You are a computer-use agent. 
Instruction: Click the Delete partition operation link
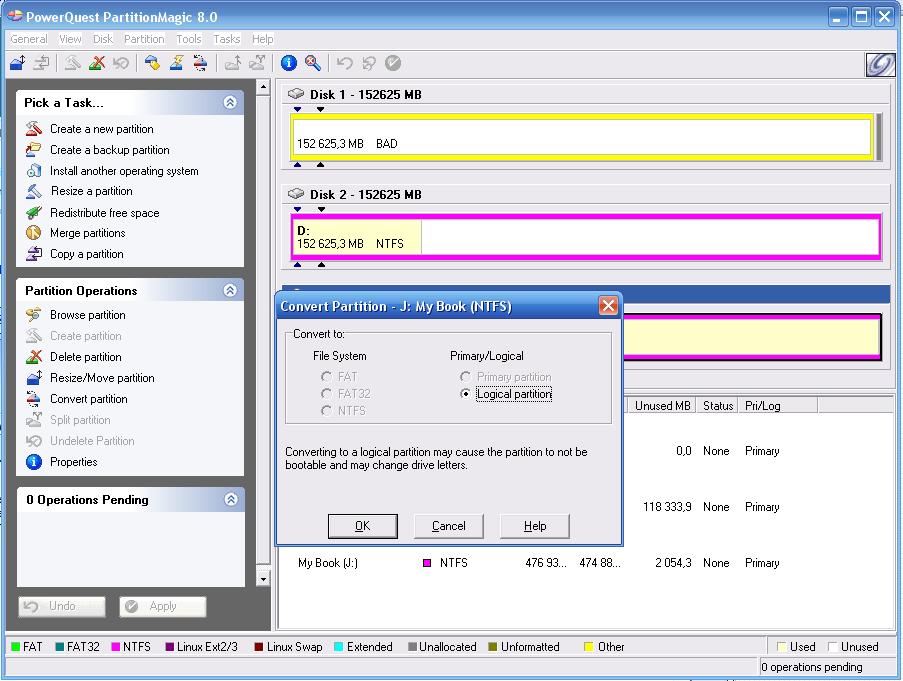coord(86,357)
